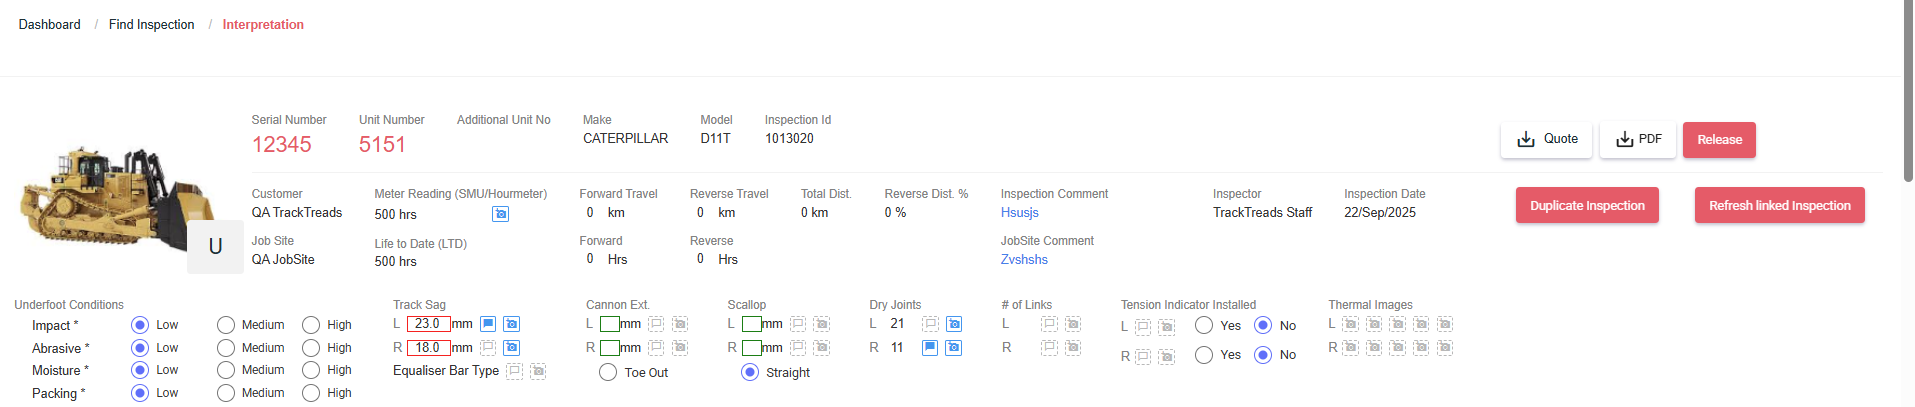
Task: Open Track Sag left comment icon
Action: (x=488, y=324)
